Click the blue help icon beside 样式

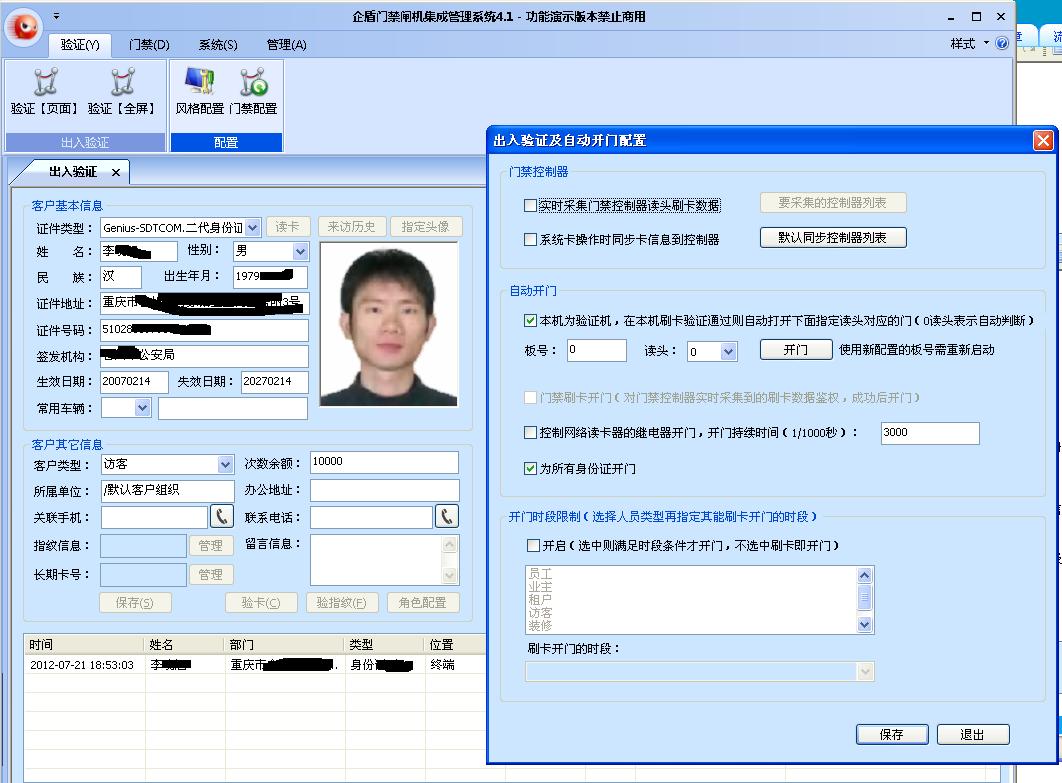1002,43
